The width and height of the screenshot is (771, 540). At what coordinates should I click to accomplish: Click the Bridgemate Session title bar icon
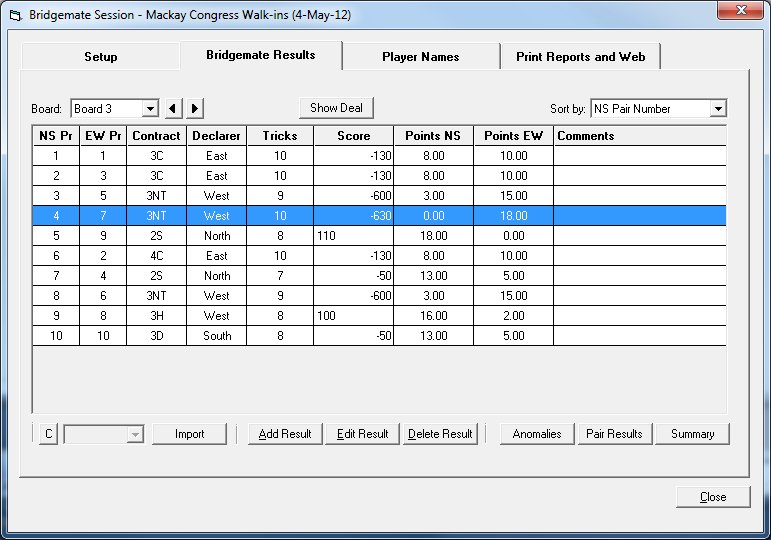click(16, 15)
